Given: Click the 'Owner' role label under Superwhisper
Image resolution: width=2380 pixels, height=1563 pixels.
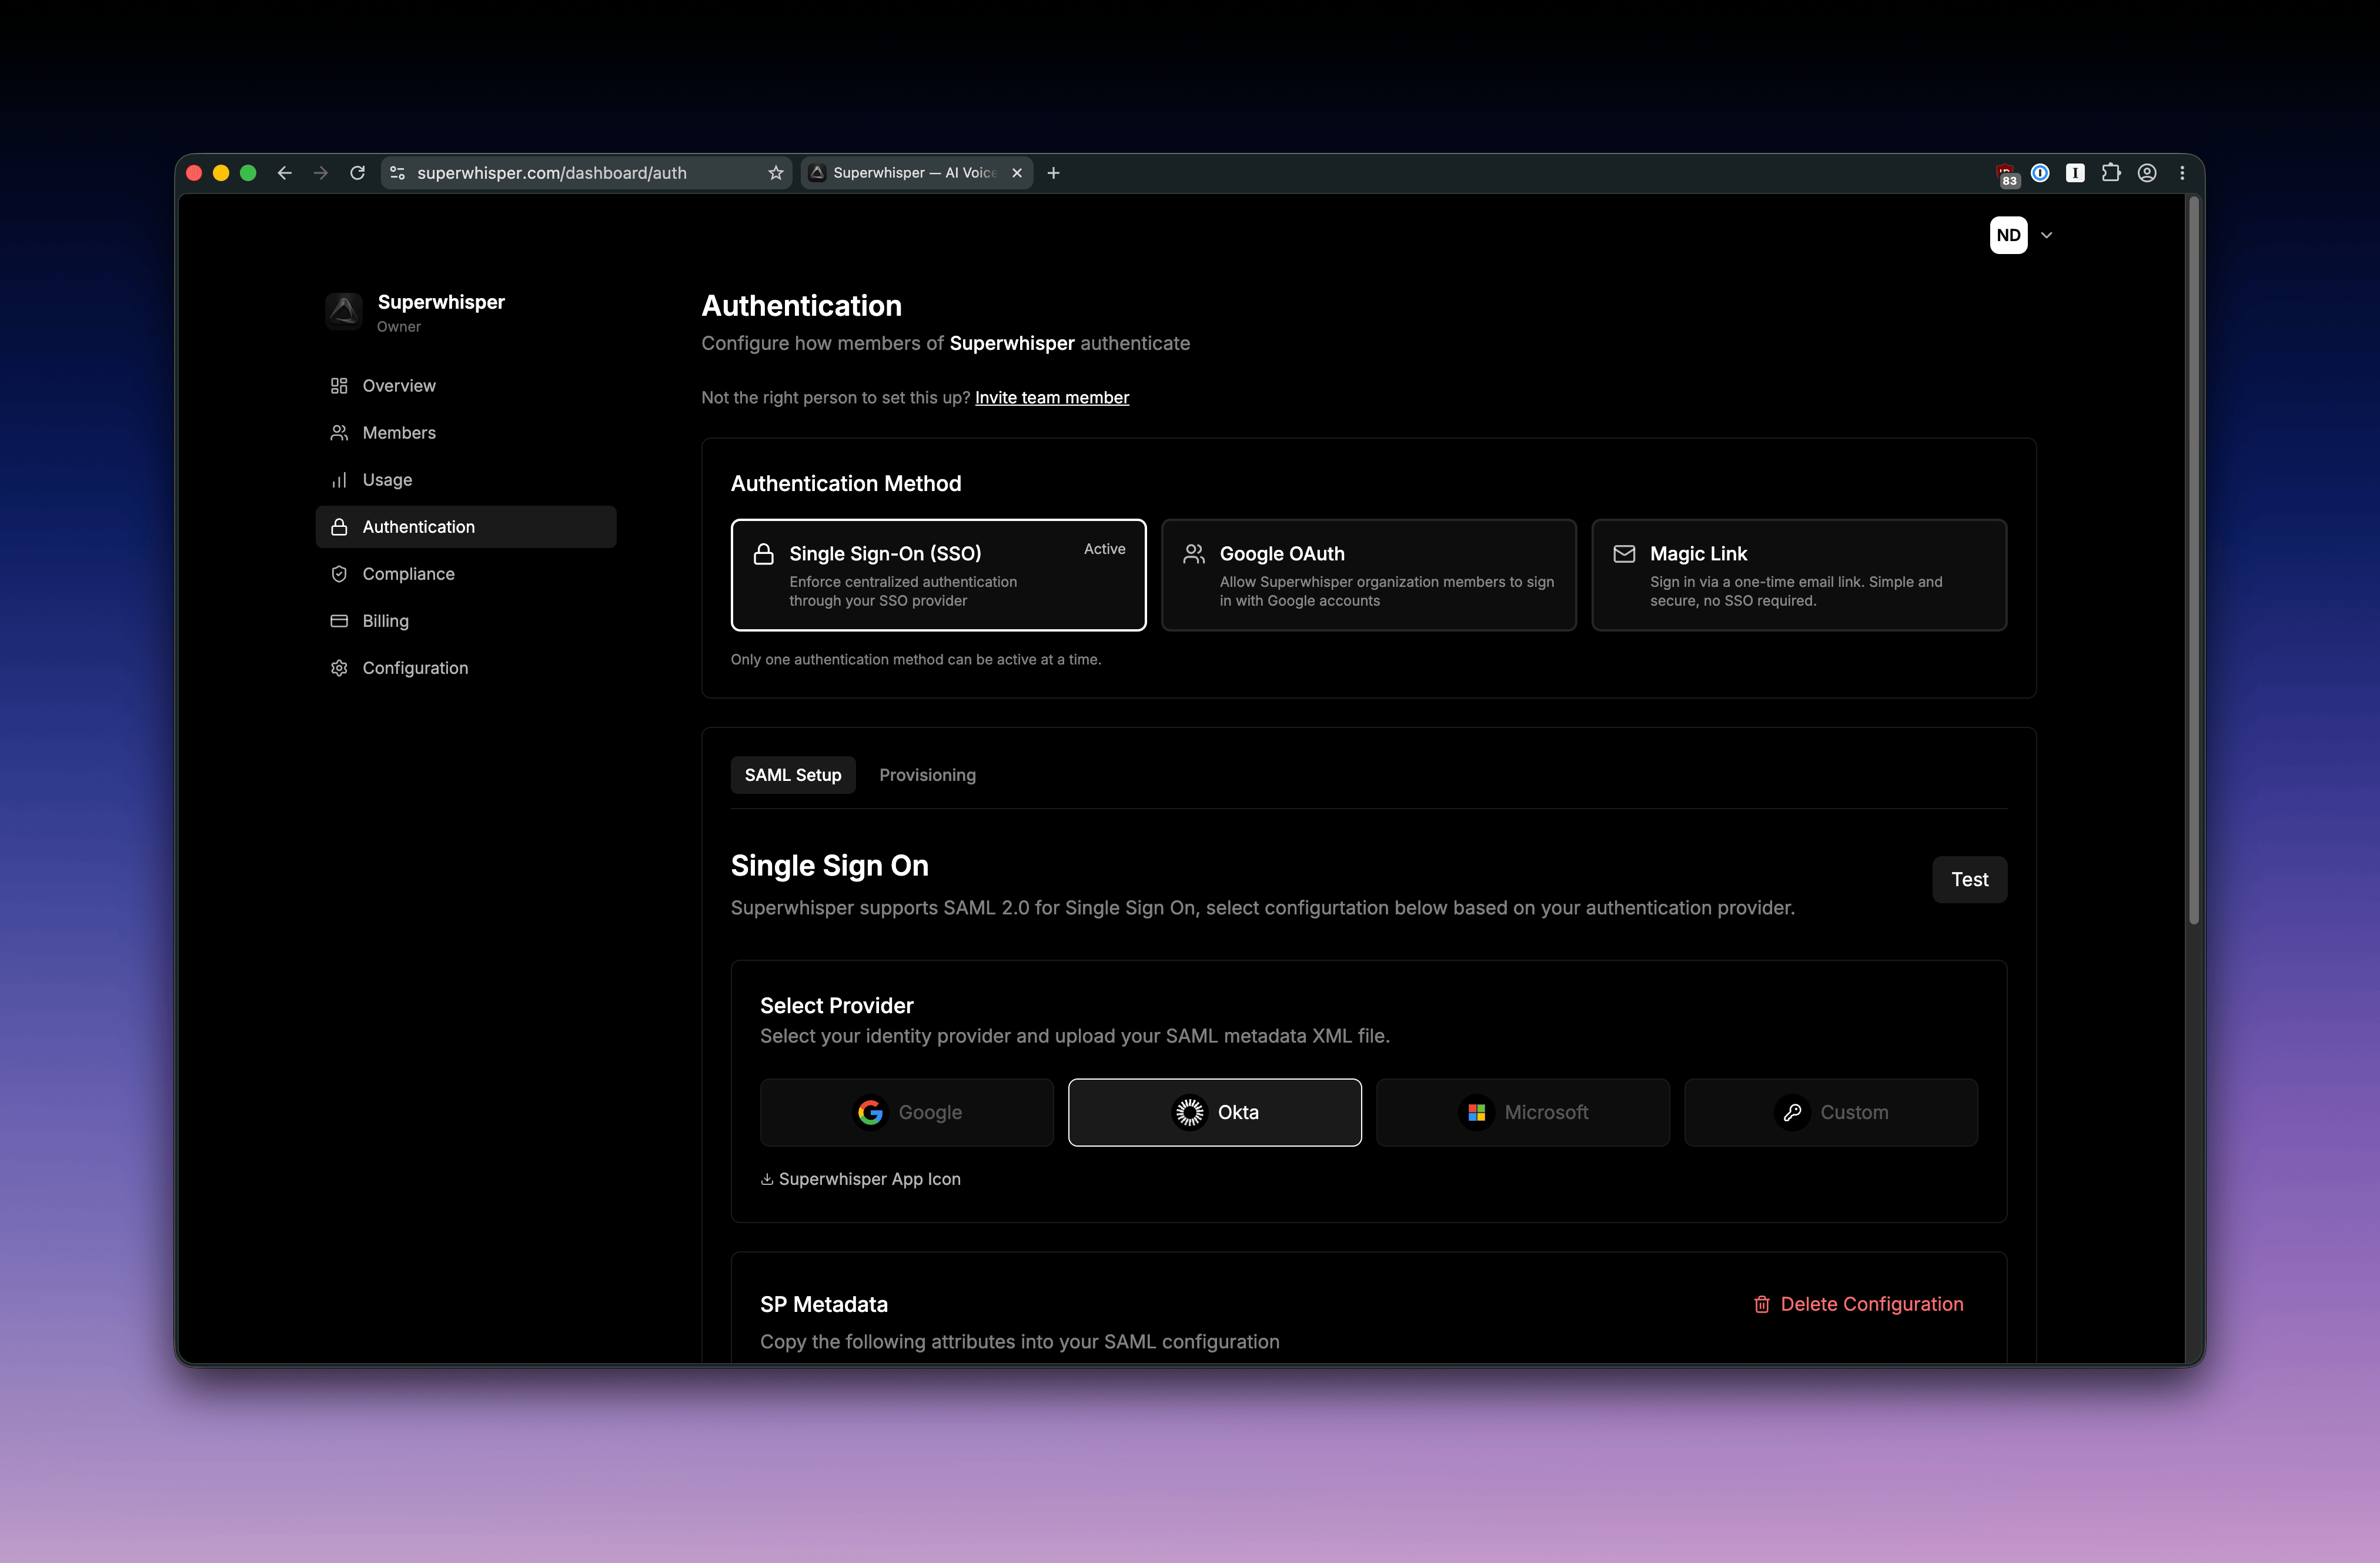Looking at the screenshot, I should [399, 327].
